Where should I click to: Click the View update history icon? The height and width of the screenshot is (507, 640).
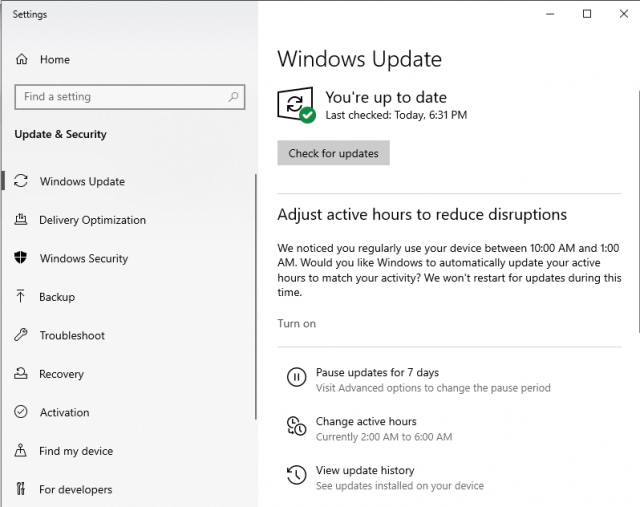coord(296,475)
